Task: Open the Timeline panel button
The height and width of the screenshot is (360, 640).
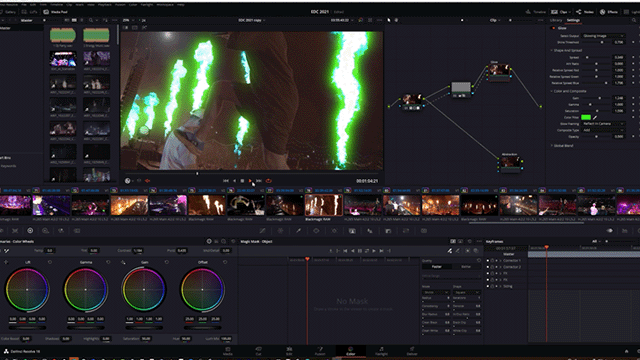Action: (x=536, y=12)
